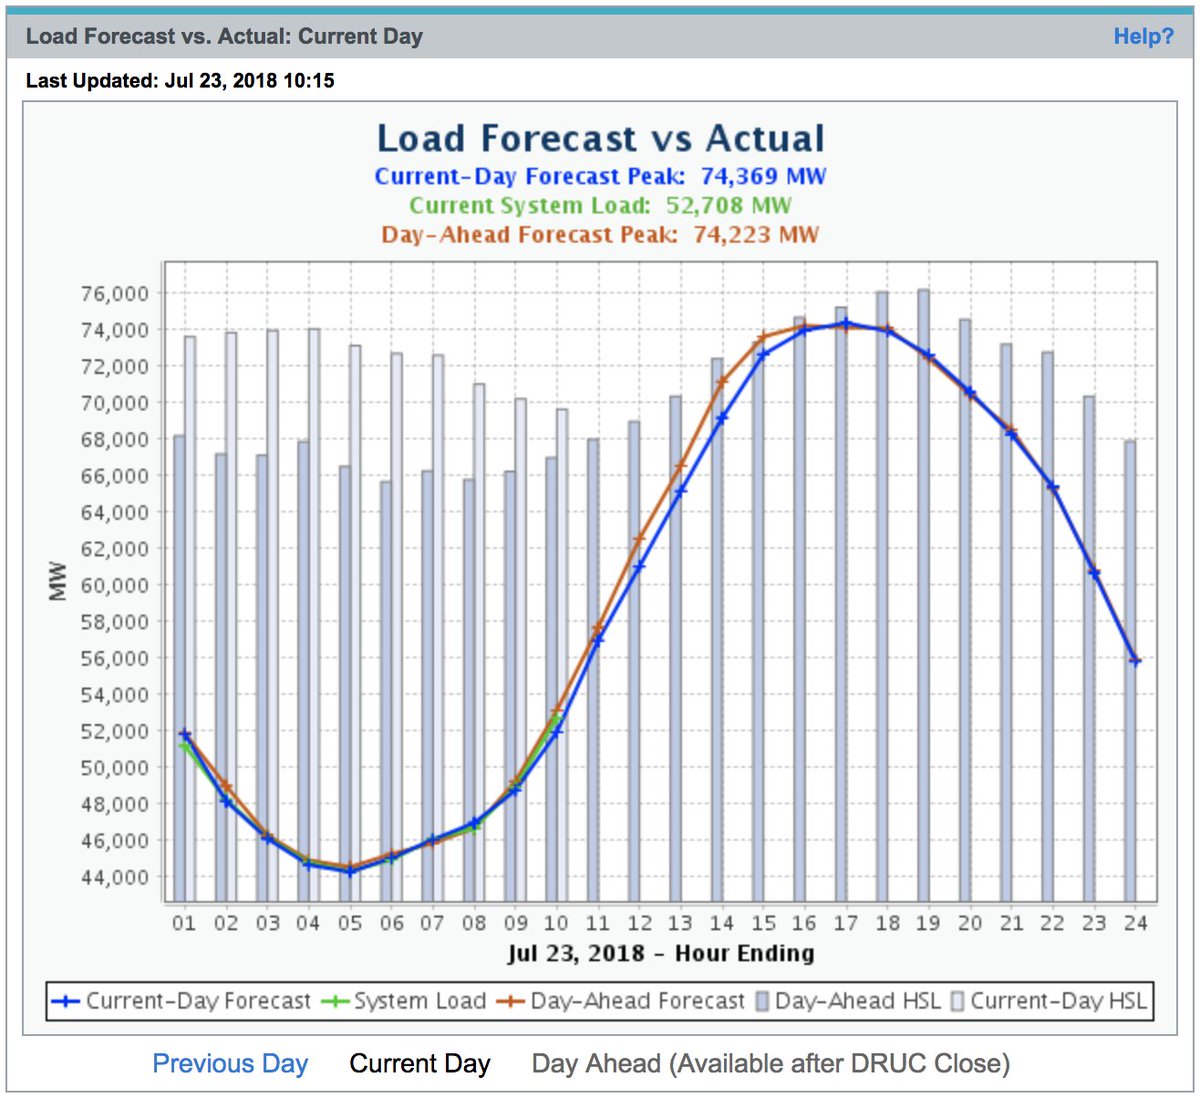The width and height of the screenshot is (1200, 1098).
Task: Click the 76,000 y-axis label
Action: click(114, 294)
